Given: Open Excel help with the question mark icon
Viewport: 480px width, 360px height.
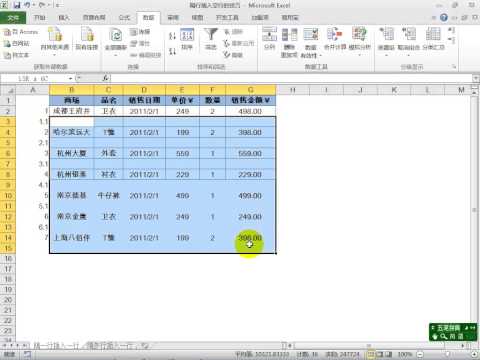Looking at the screenshot, I should (444, 18).
